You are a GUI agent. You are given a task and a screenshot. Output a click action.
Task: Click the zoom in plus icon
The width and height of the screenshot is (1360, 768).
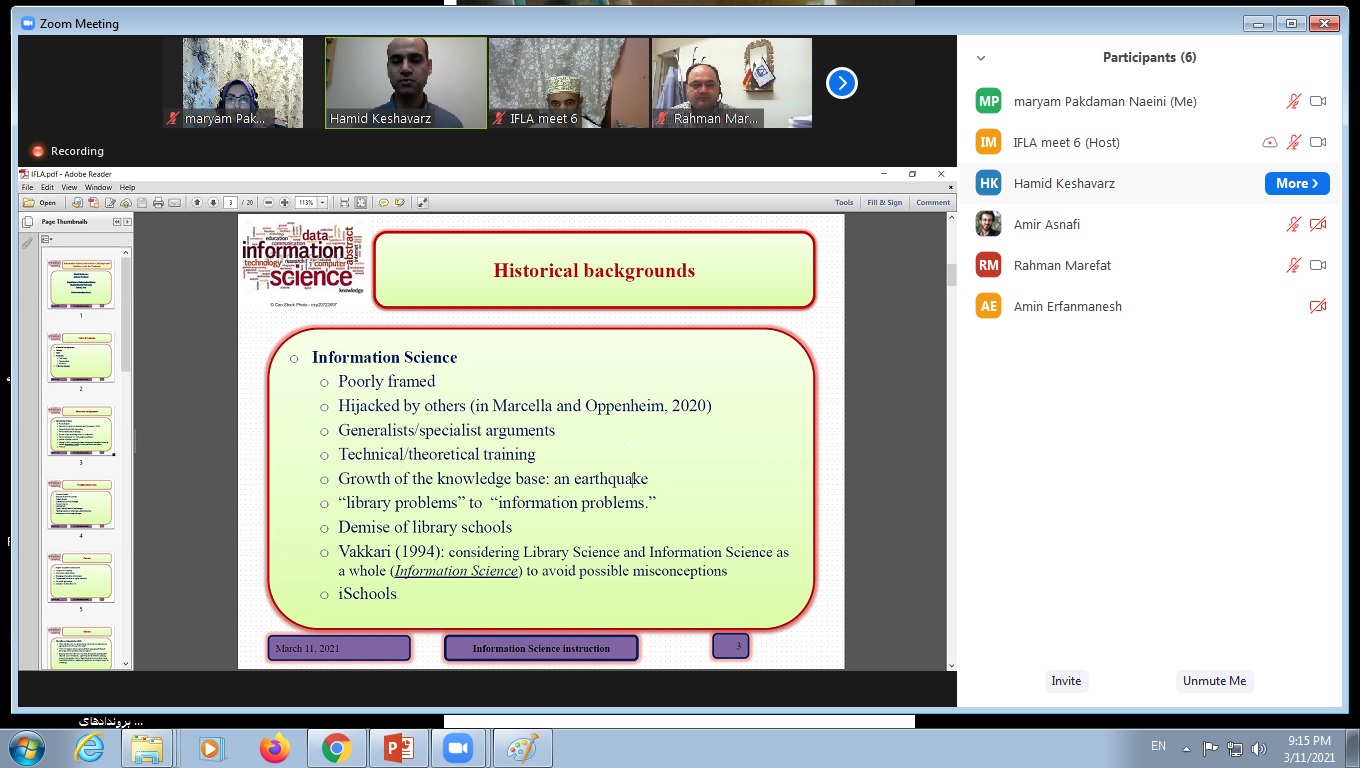pyautogui.click(x=285, y=203)
